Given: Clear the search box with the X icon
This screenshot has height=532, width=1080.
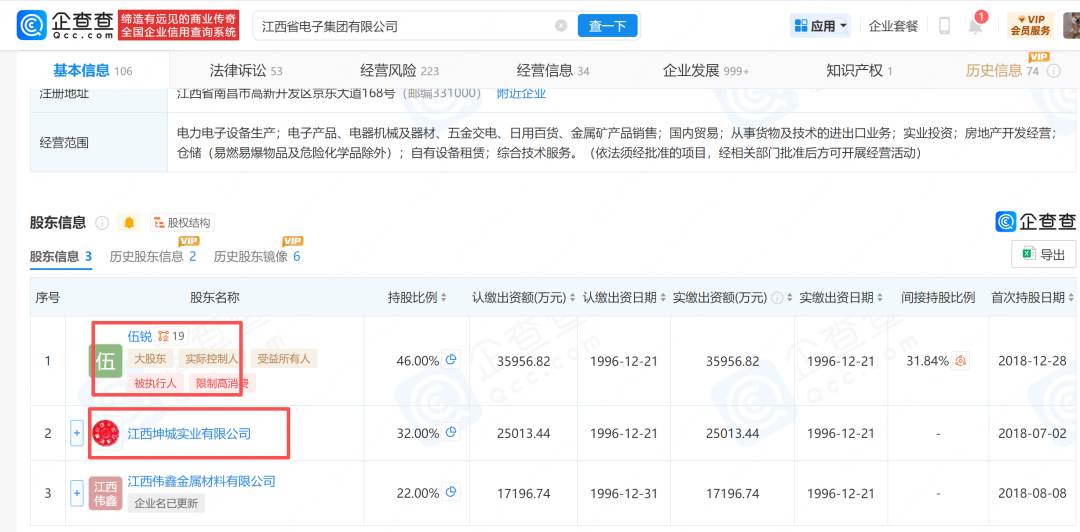Looking at the screenshot, I should pos(561,26).
